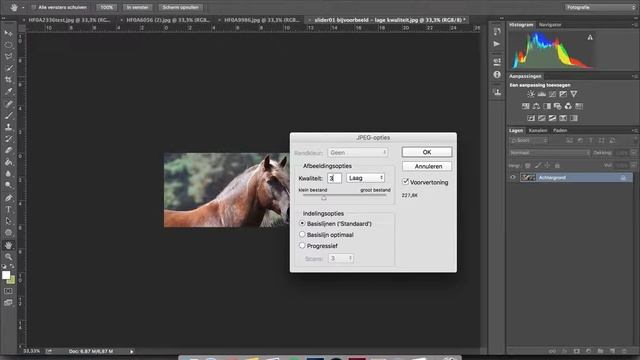Image resolution: width=640 pixels, height=360 pixels.
Task: Open the Dekking opacity dropdown arrow
Action: click(x=633, y=153)
